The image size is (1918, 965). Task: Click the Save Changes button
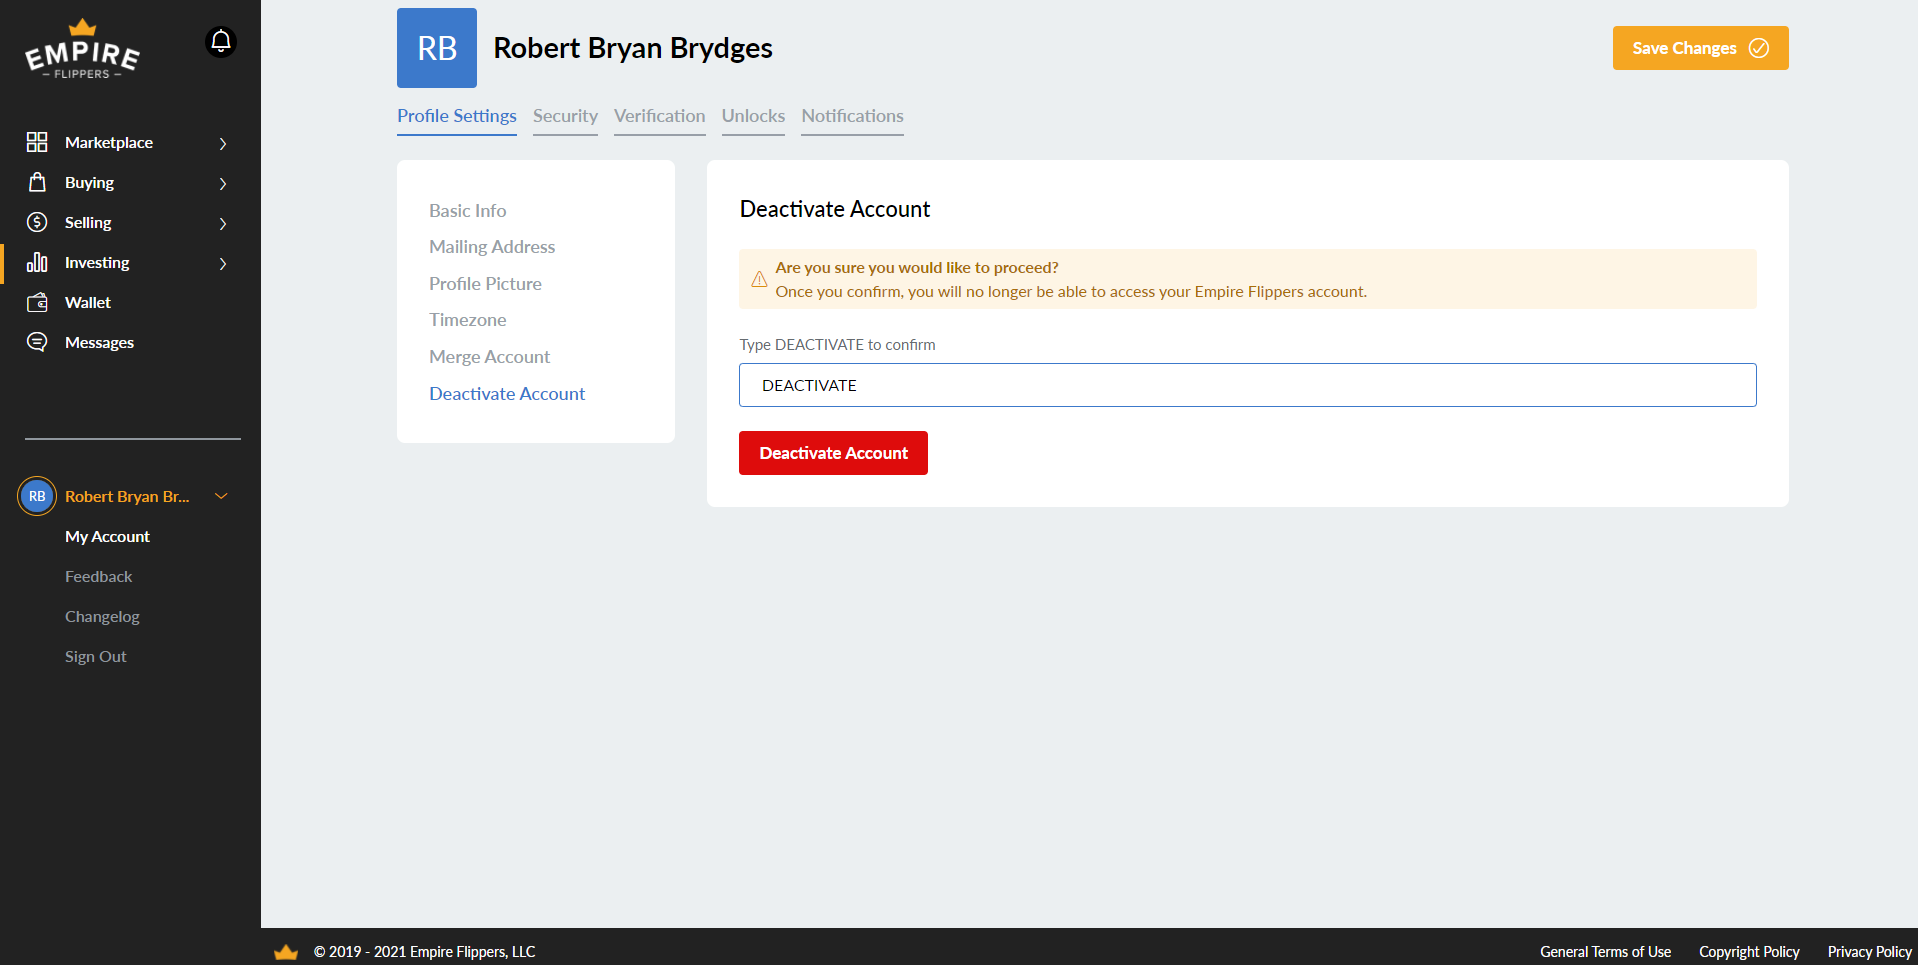(1700, 48)
